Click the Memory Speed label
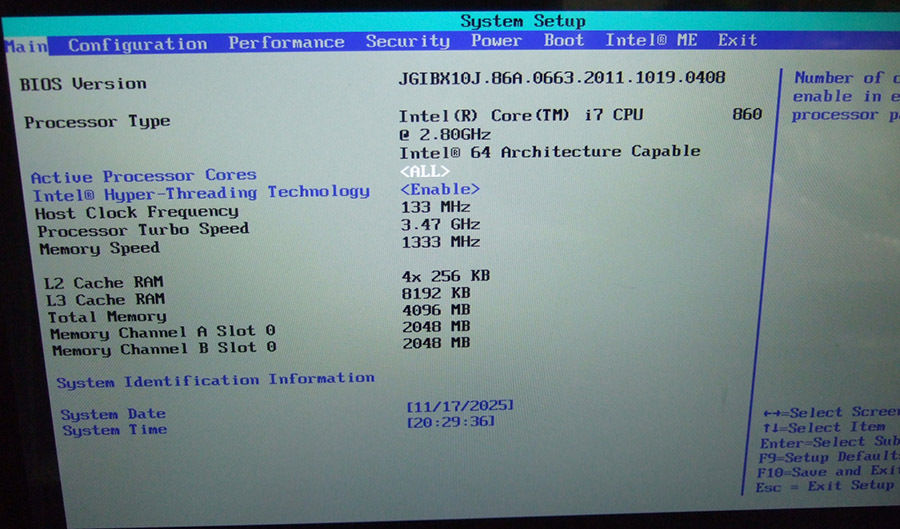 [99, 248]
